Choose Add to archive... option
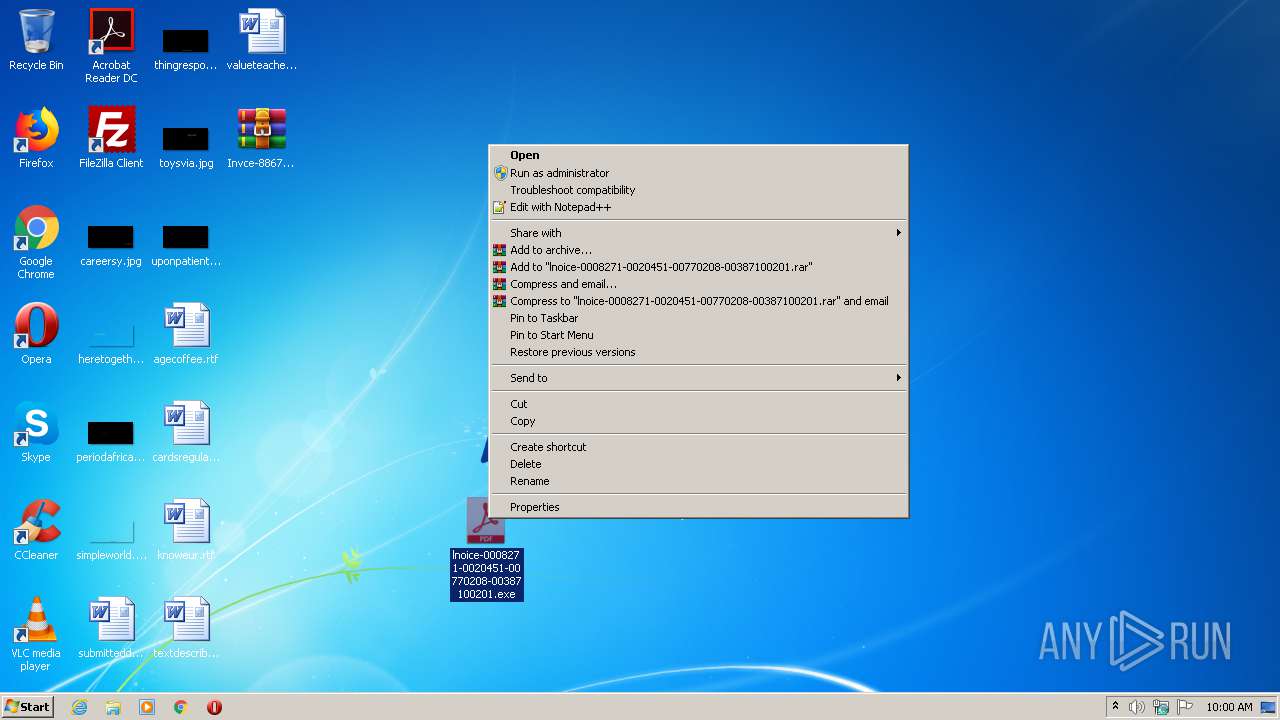The width and height of the screenshot is (1280, 720). [698, 250]
